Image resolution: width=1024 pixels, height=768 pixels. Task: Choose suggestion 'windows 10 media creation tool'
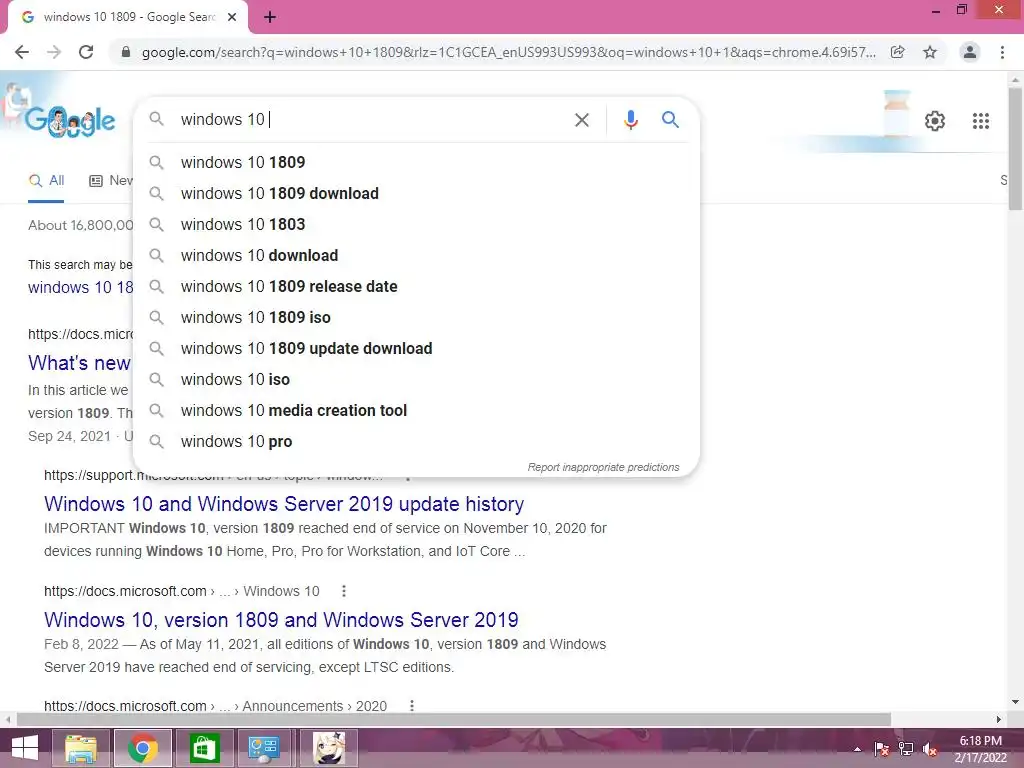pos(416,410)
